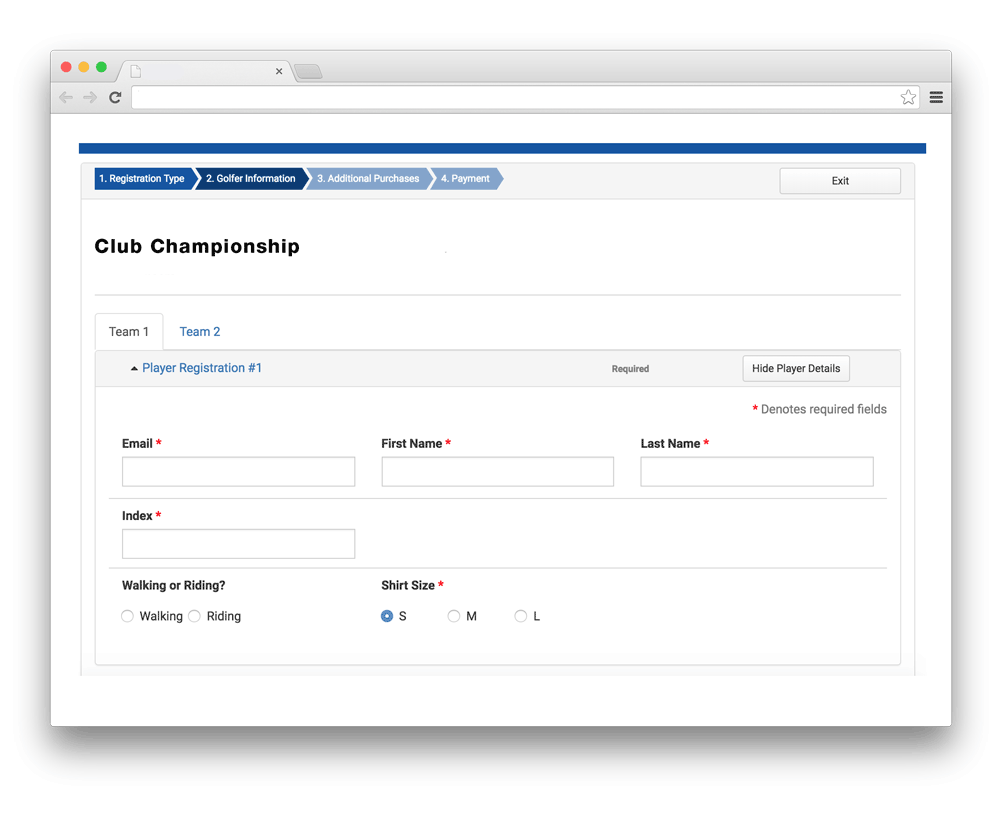Click the browser back arrow

coord(66,97)
